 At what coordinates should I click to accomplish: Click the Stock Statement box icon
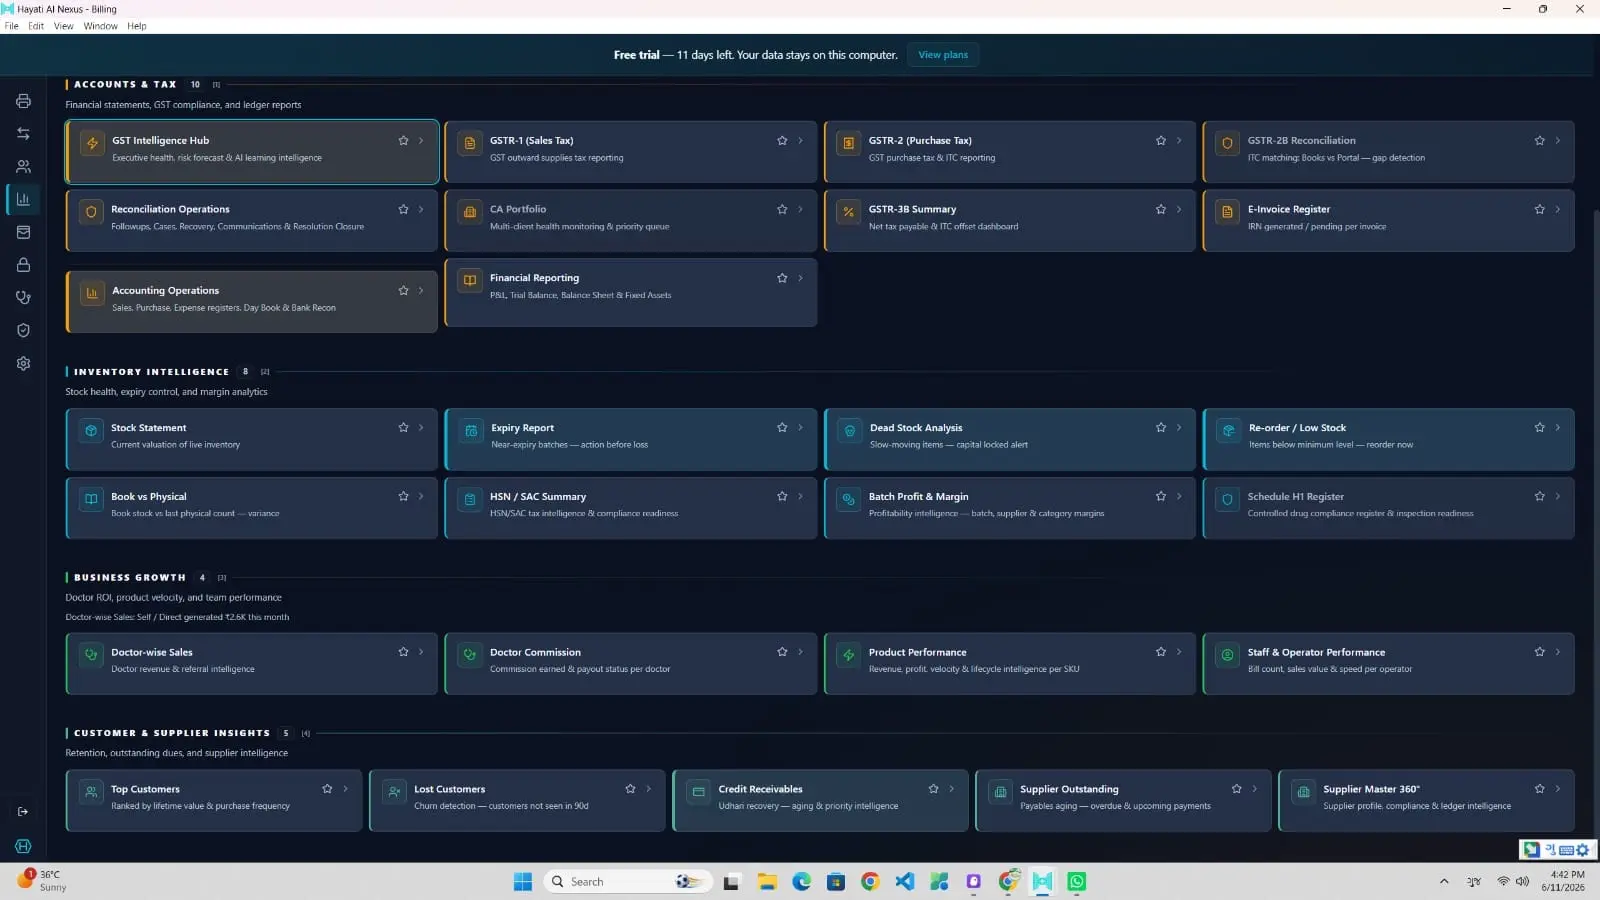pyautogui.click(x=91, y=431)
